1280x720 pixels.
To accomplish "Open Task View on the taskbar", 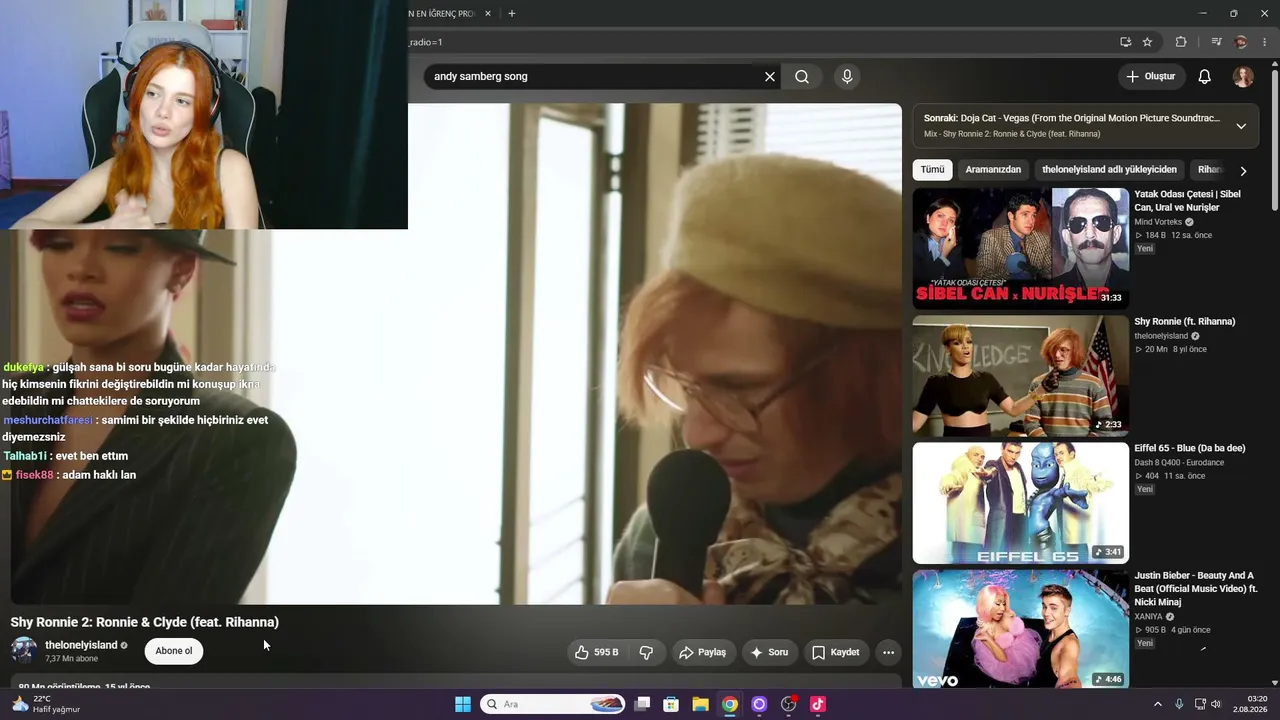I will pos(643,704).
